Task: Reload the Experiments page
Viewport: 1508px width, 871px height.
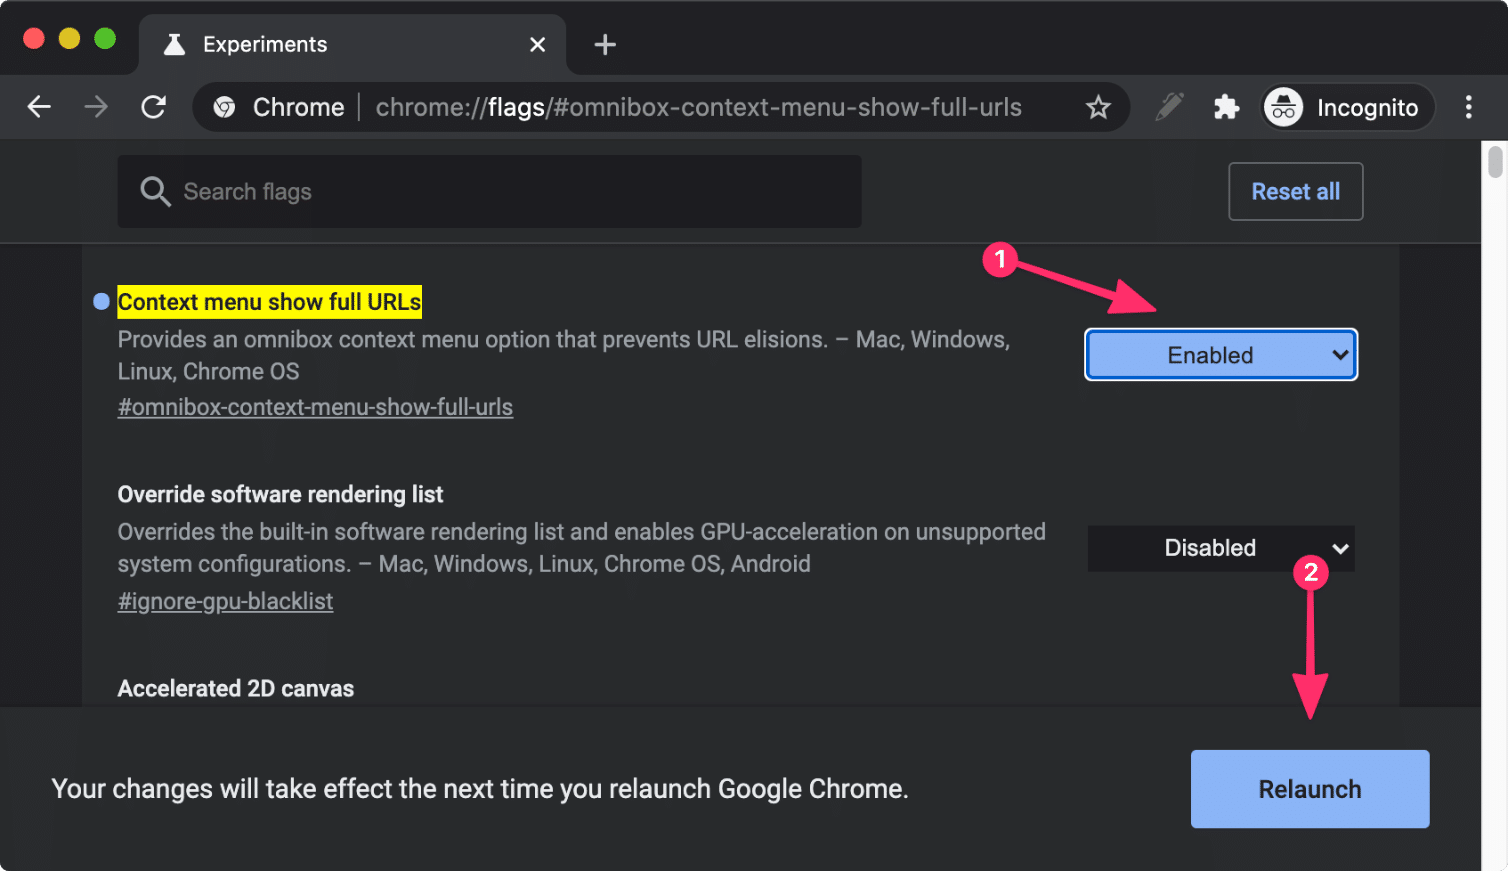Action: tap(153, 107)
